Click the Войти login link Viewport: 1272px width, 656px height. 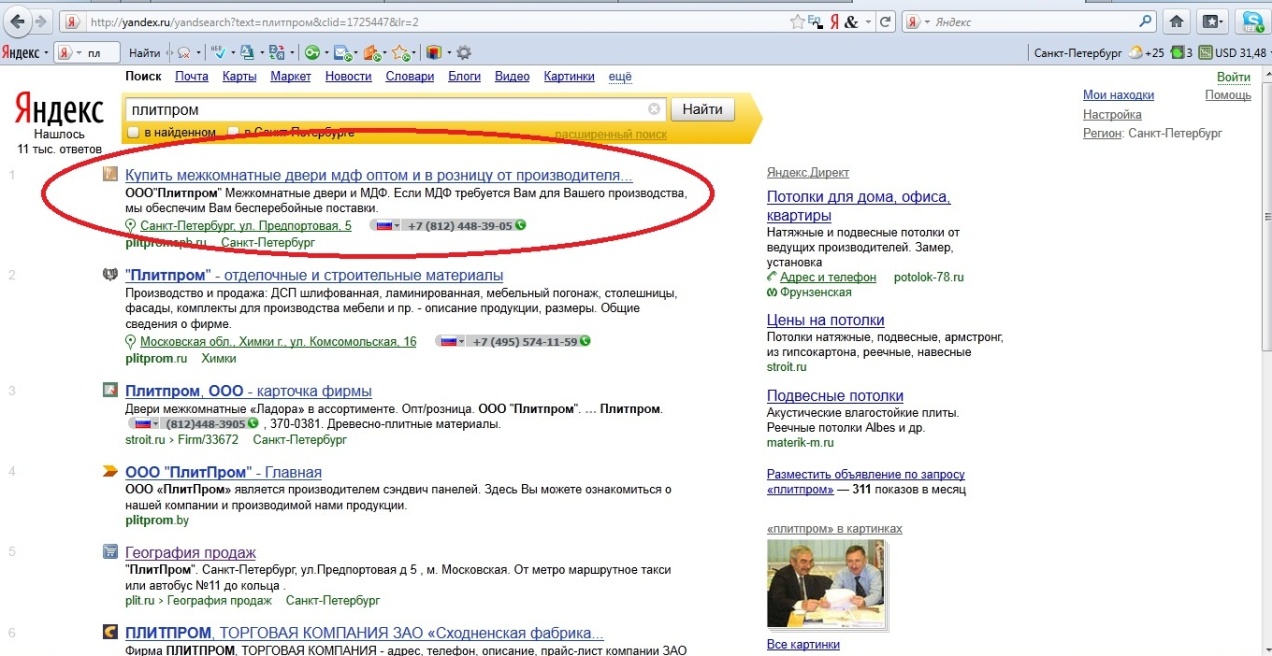point(1234,77)
